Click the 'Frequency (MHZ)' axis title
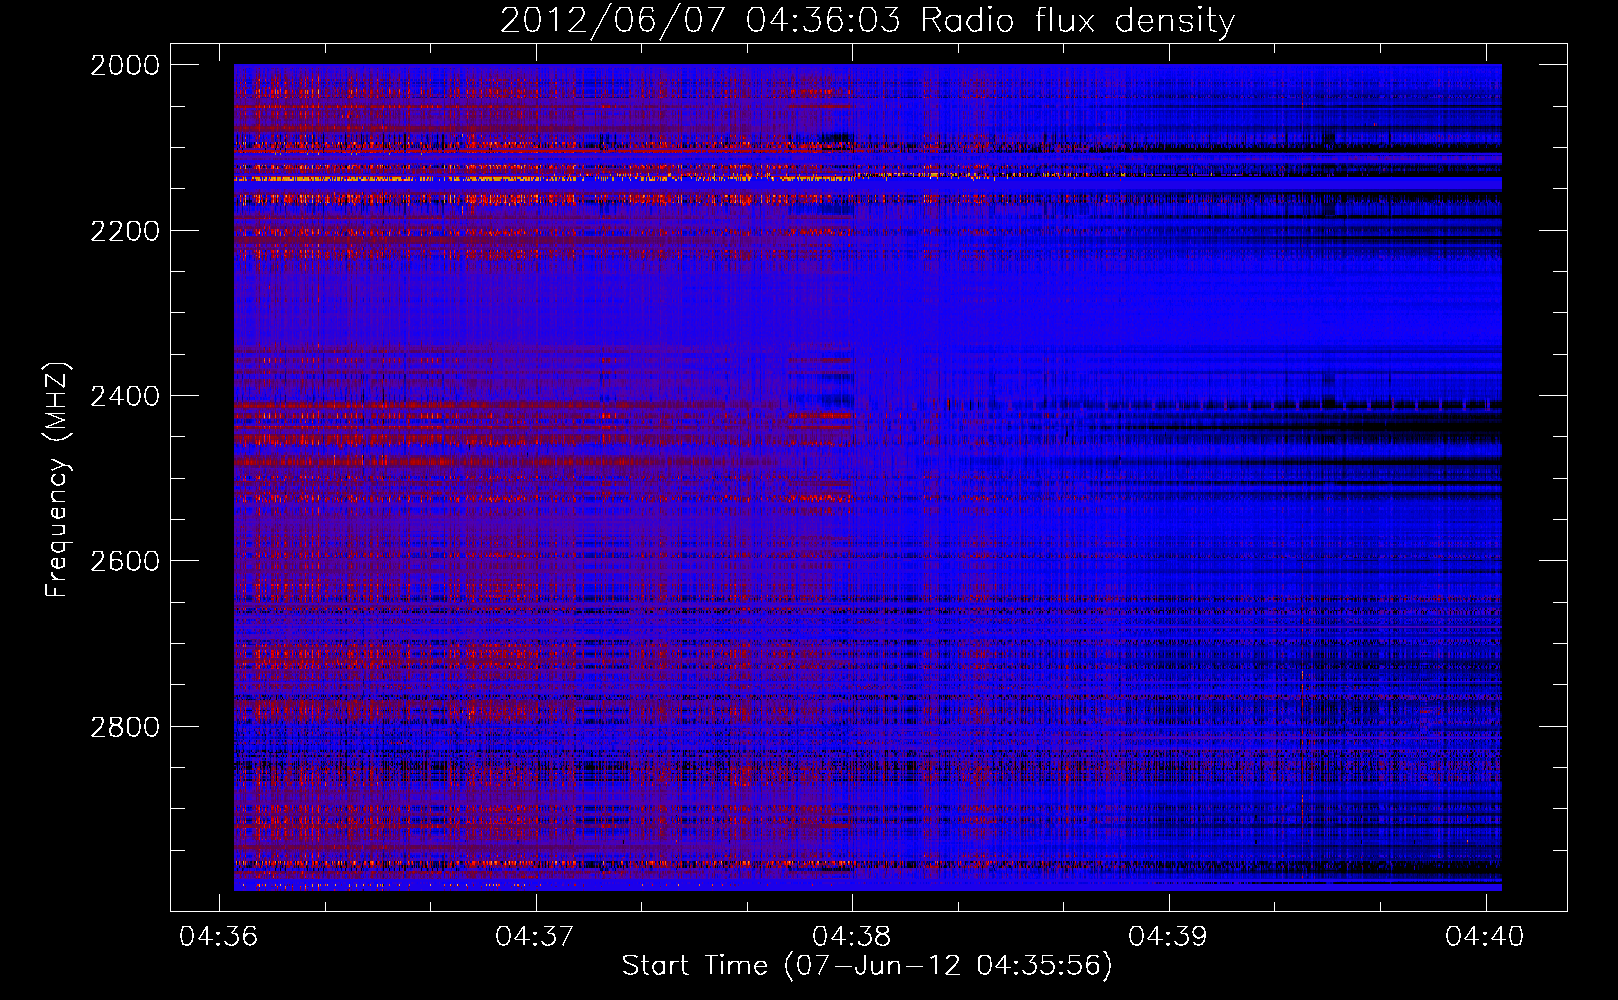1618x1000 pixels. (x=57, y=480)
